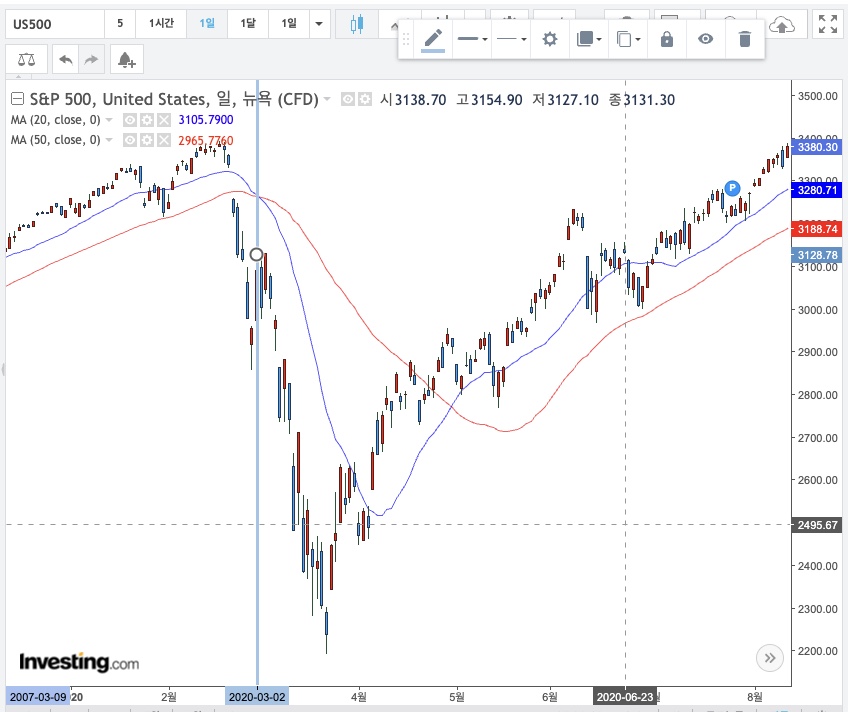Select the 5 minute interval
Image resolution: width=848 pixels, height=712 pixels.
[x=120, y=23]
